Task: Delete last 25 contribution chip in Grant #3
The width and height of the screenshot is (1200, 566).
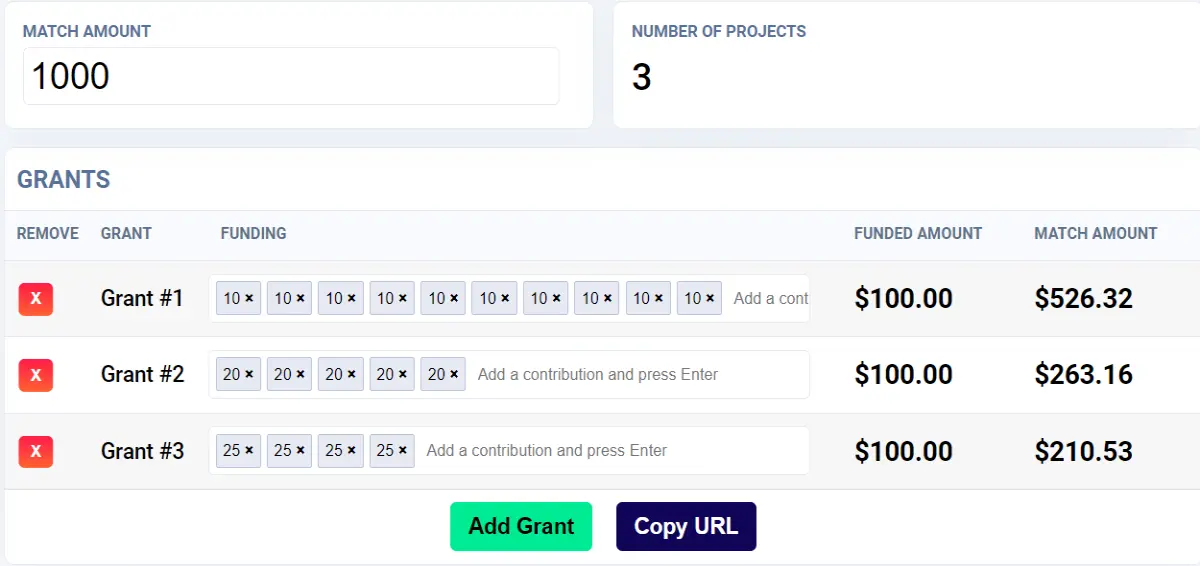Action: (x=403, y=450)
